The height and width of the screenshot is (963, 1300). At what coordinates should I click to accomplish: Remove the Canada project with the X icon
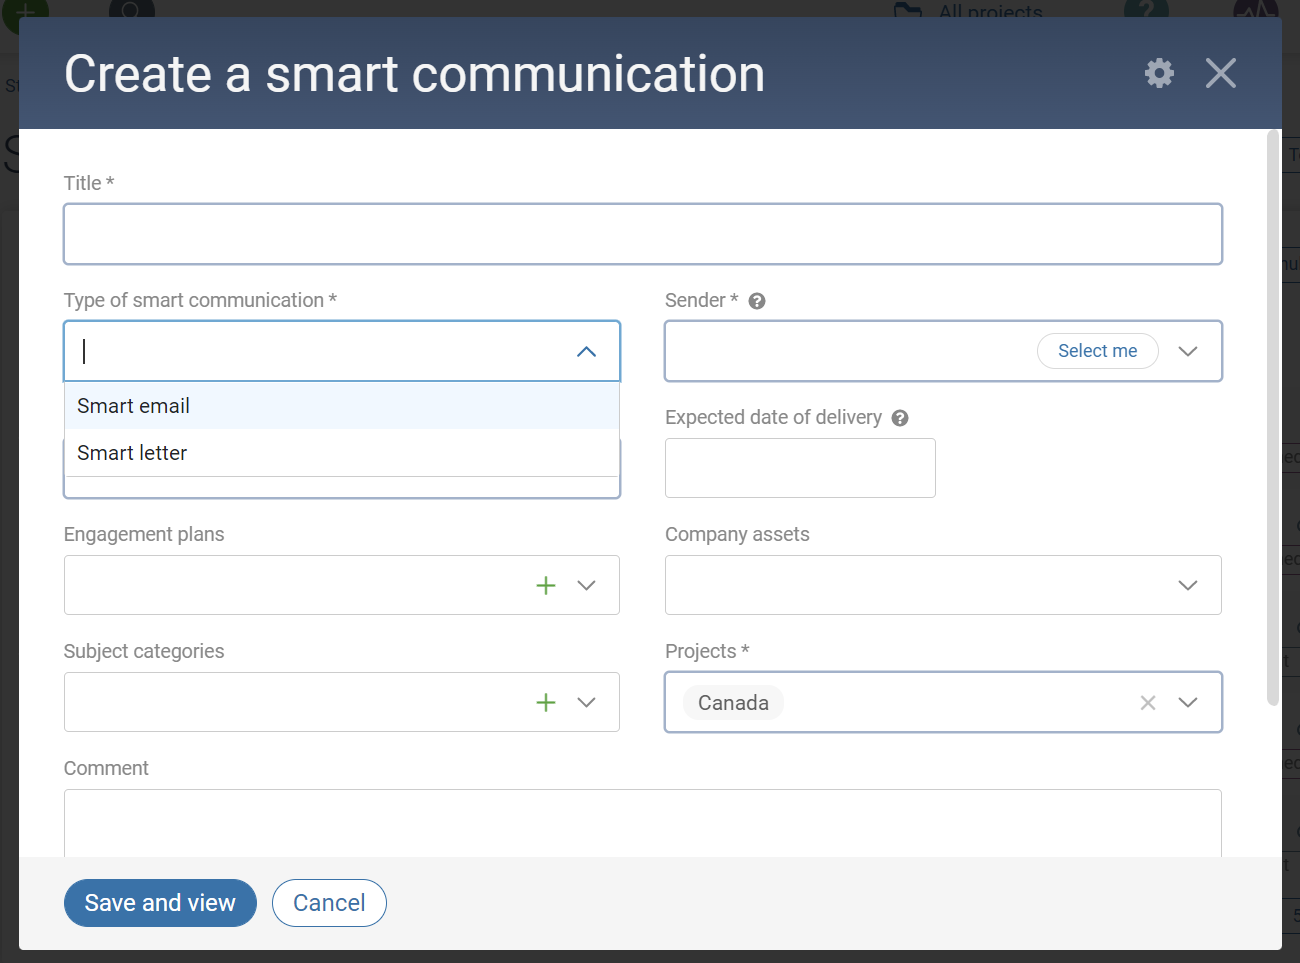pyautogui.click(x=1147, y=702)
